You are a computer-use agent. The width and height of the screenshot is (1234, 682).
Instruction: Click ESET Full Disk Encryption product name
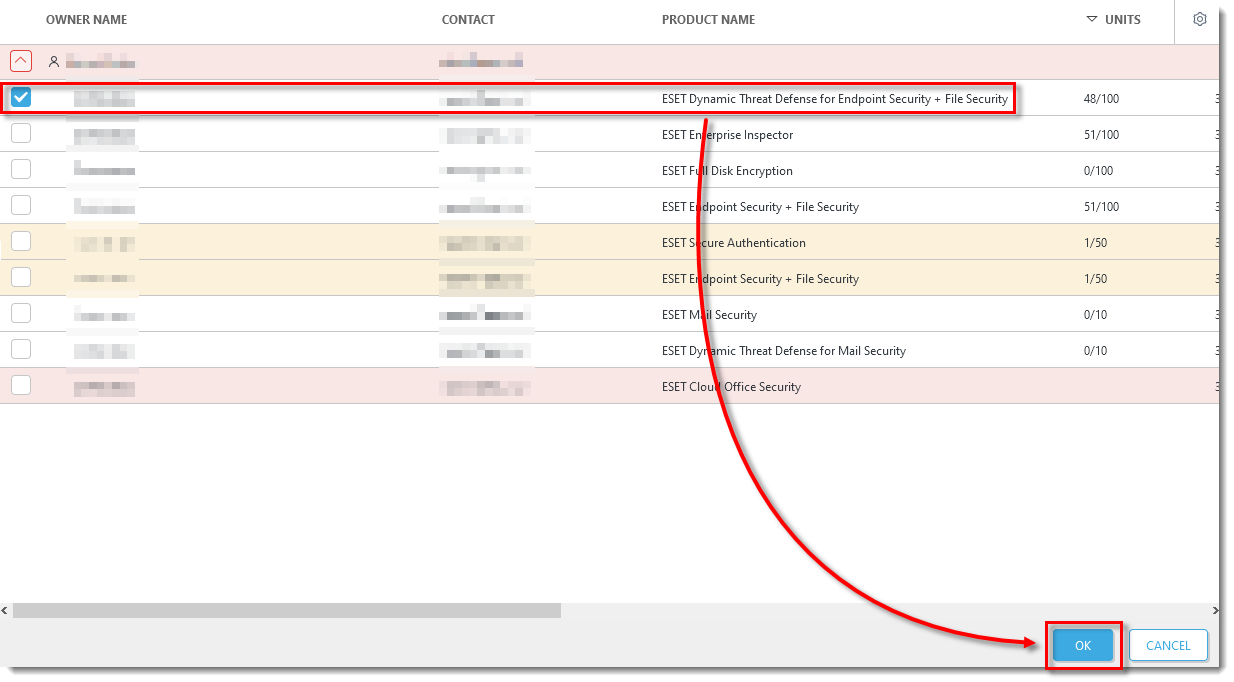tap(727, 171)
